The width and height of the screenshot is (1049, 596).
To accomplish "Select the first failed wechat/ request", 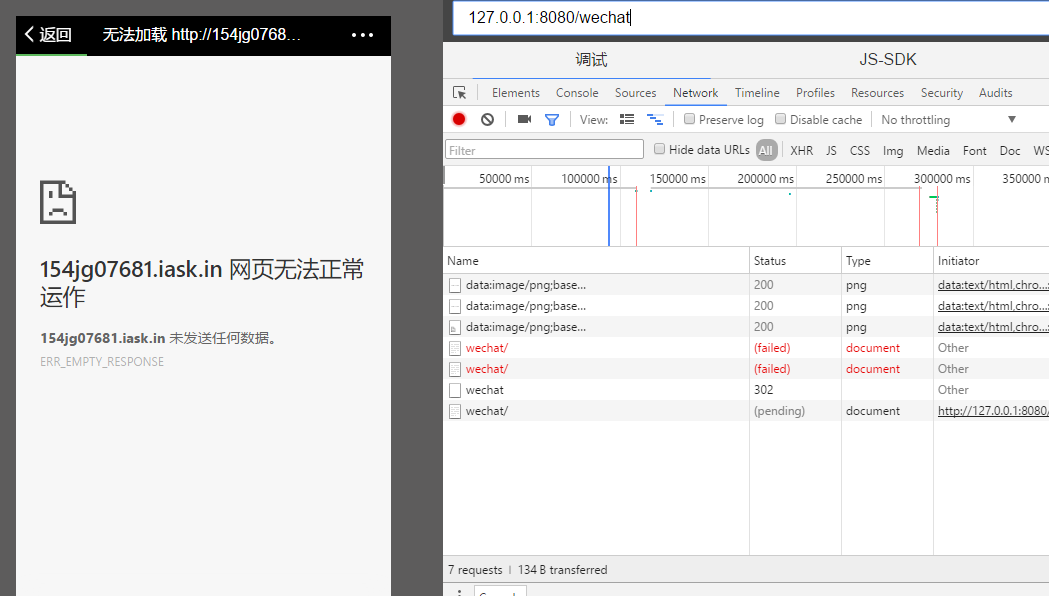I will [x=746, y=348].
